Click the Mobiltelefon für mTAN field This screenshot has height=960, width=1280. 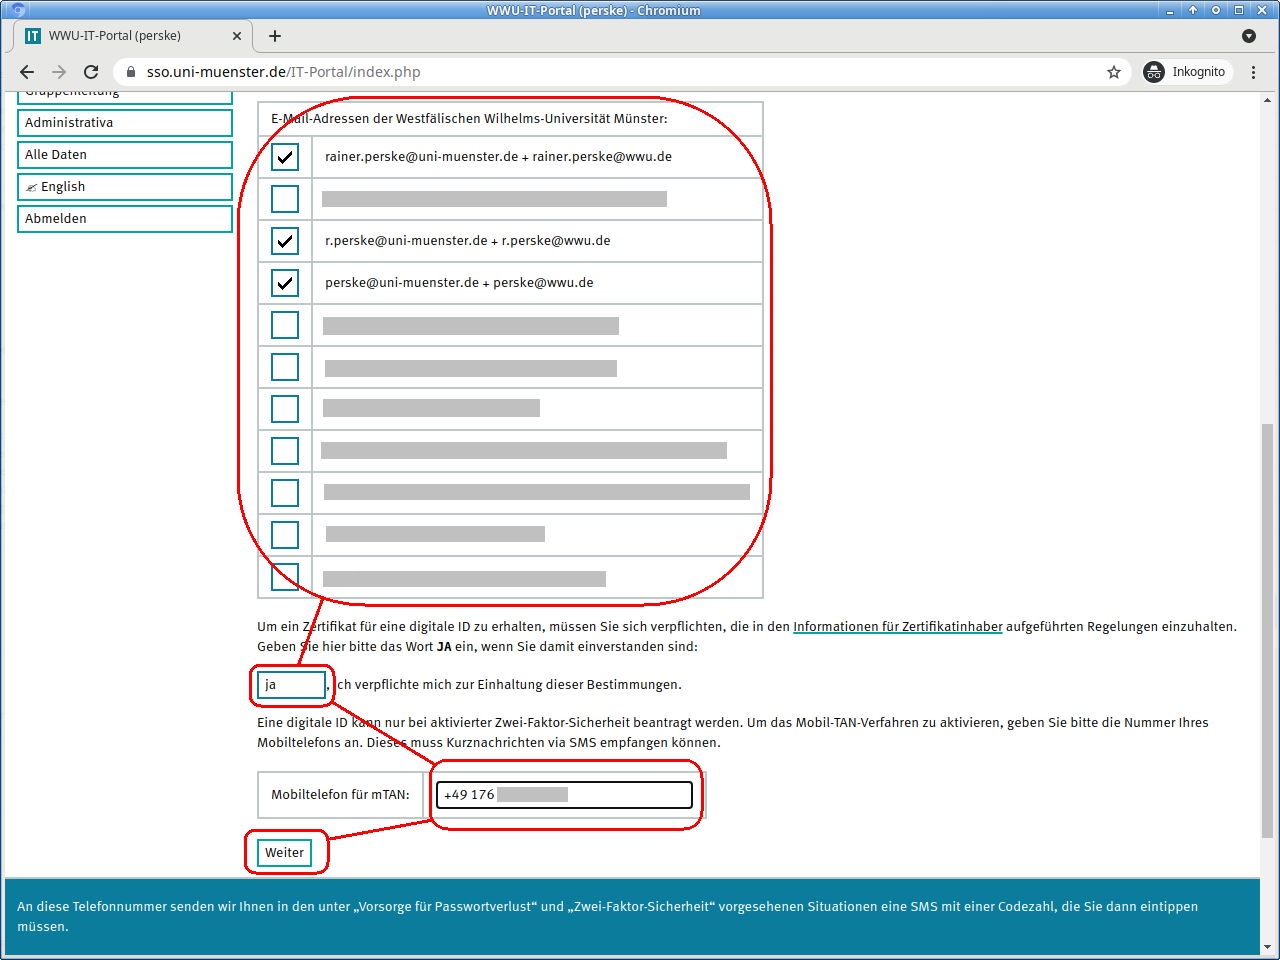click(564, 795)
